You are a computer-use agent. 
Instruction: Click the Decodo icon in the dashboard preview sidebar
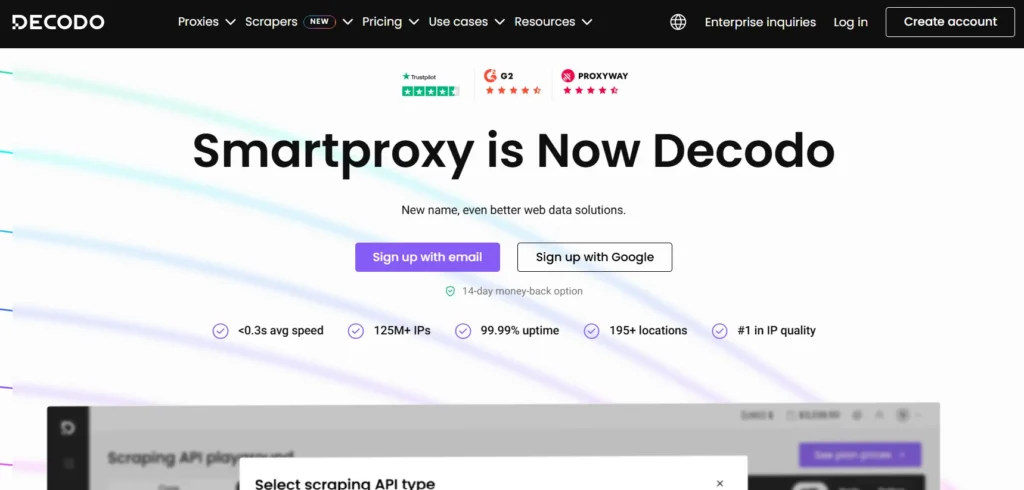point(68,428)
